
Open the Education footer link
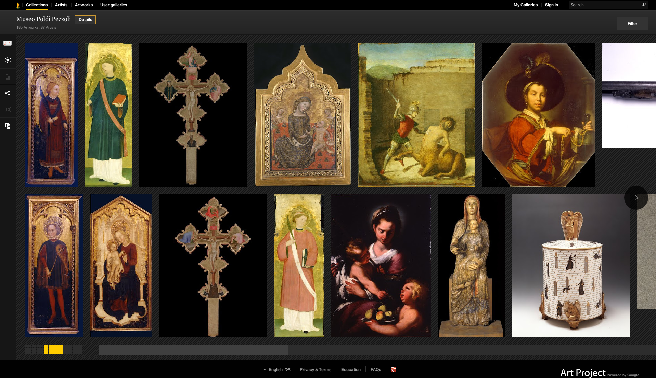pyautogui.click(x=351, y=370)
